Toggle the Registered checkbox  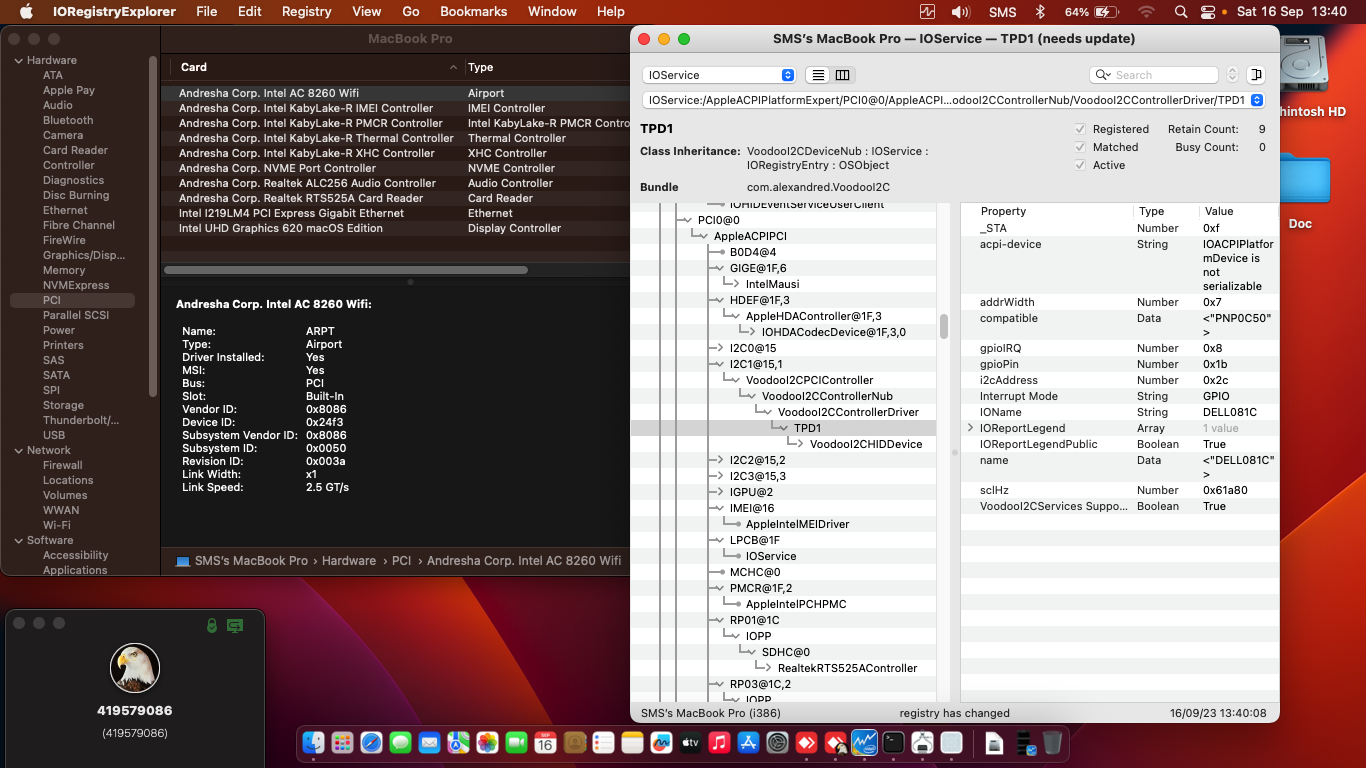point(1080,129)
